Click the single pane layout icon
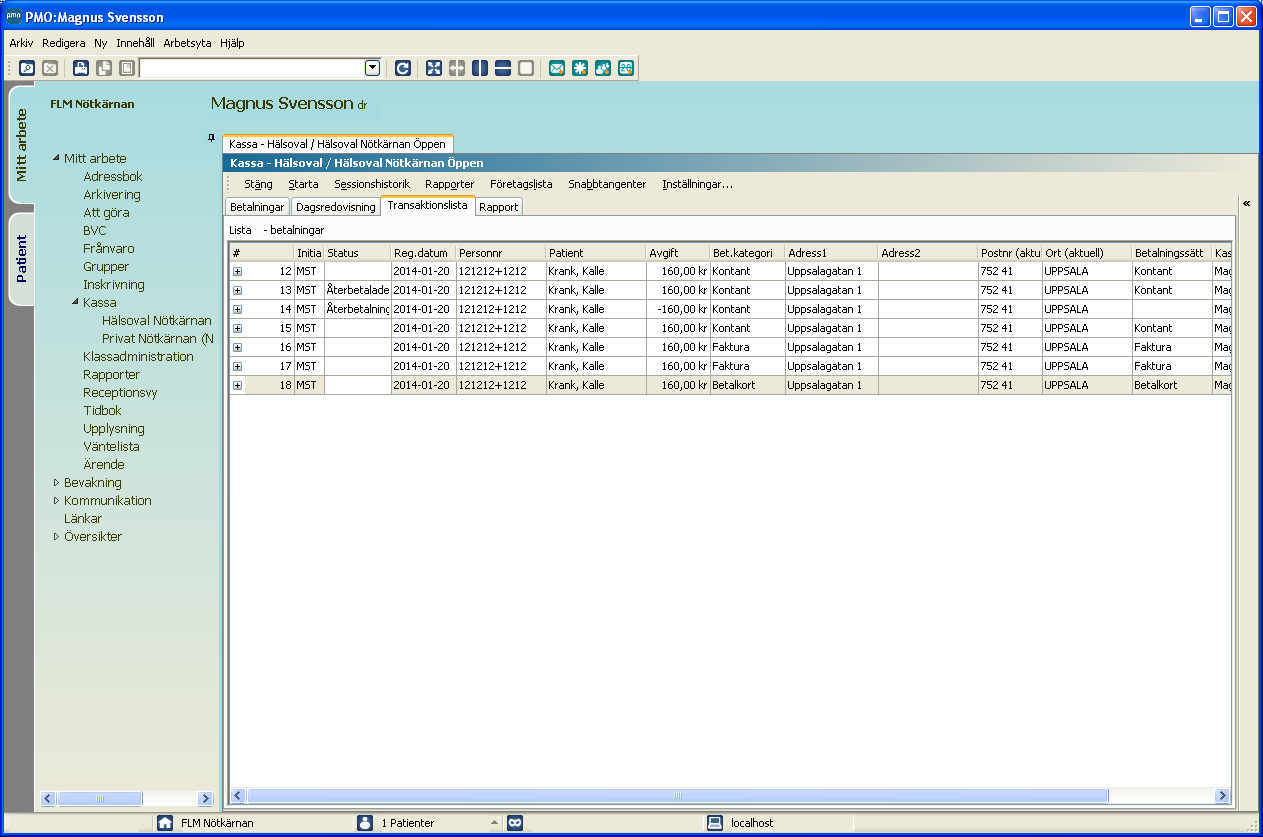 [x=526, y=68]
